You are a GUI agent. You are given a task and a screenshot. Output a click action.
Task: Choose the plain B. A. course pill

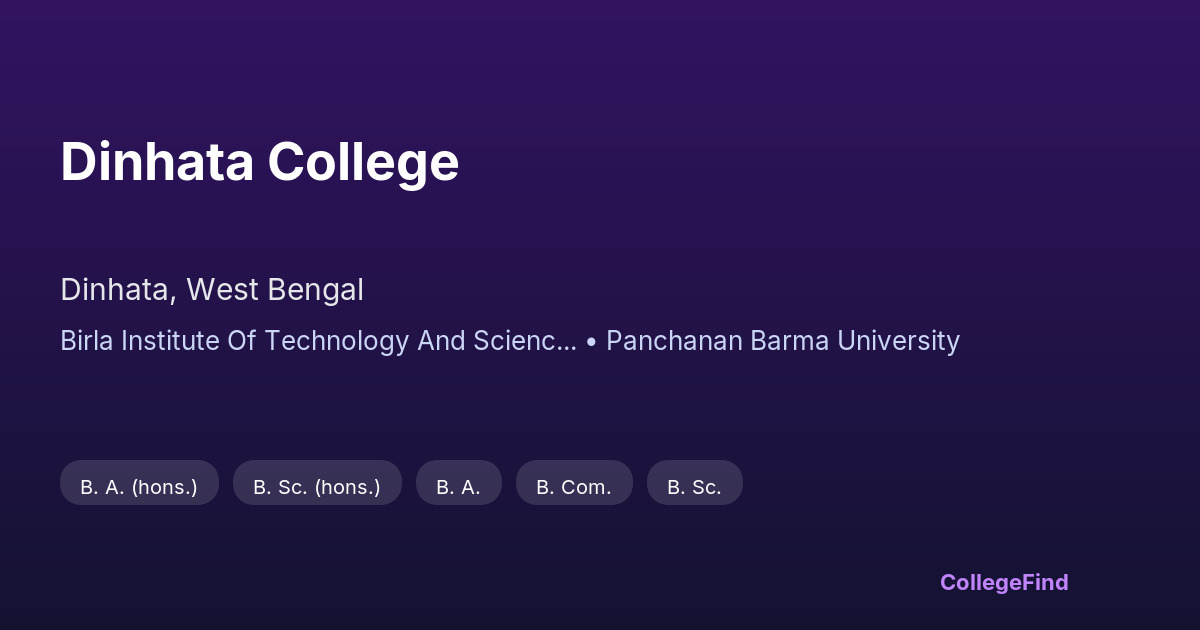[458, 487]
